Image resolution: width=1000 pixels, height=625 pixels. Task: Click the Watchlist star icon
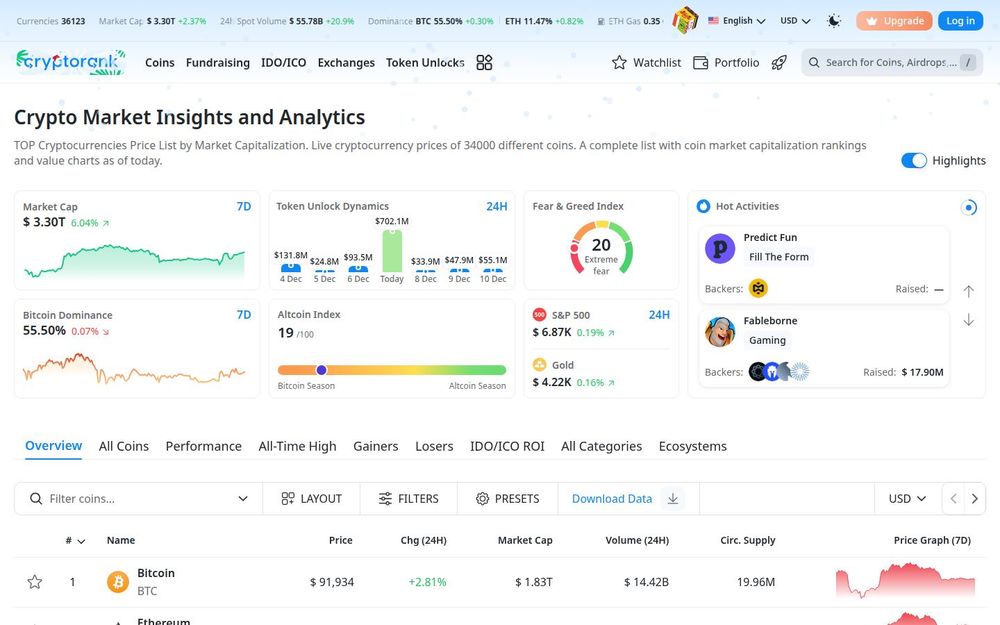click(619, 62)
